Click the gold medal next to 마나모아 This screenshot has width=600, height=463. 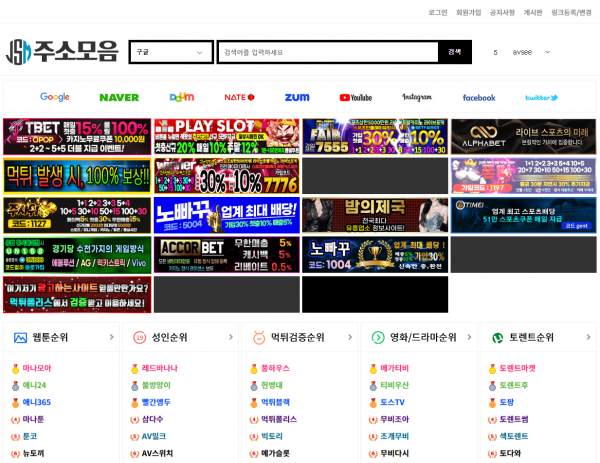pos(15,368)
